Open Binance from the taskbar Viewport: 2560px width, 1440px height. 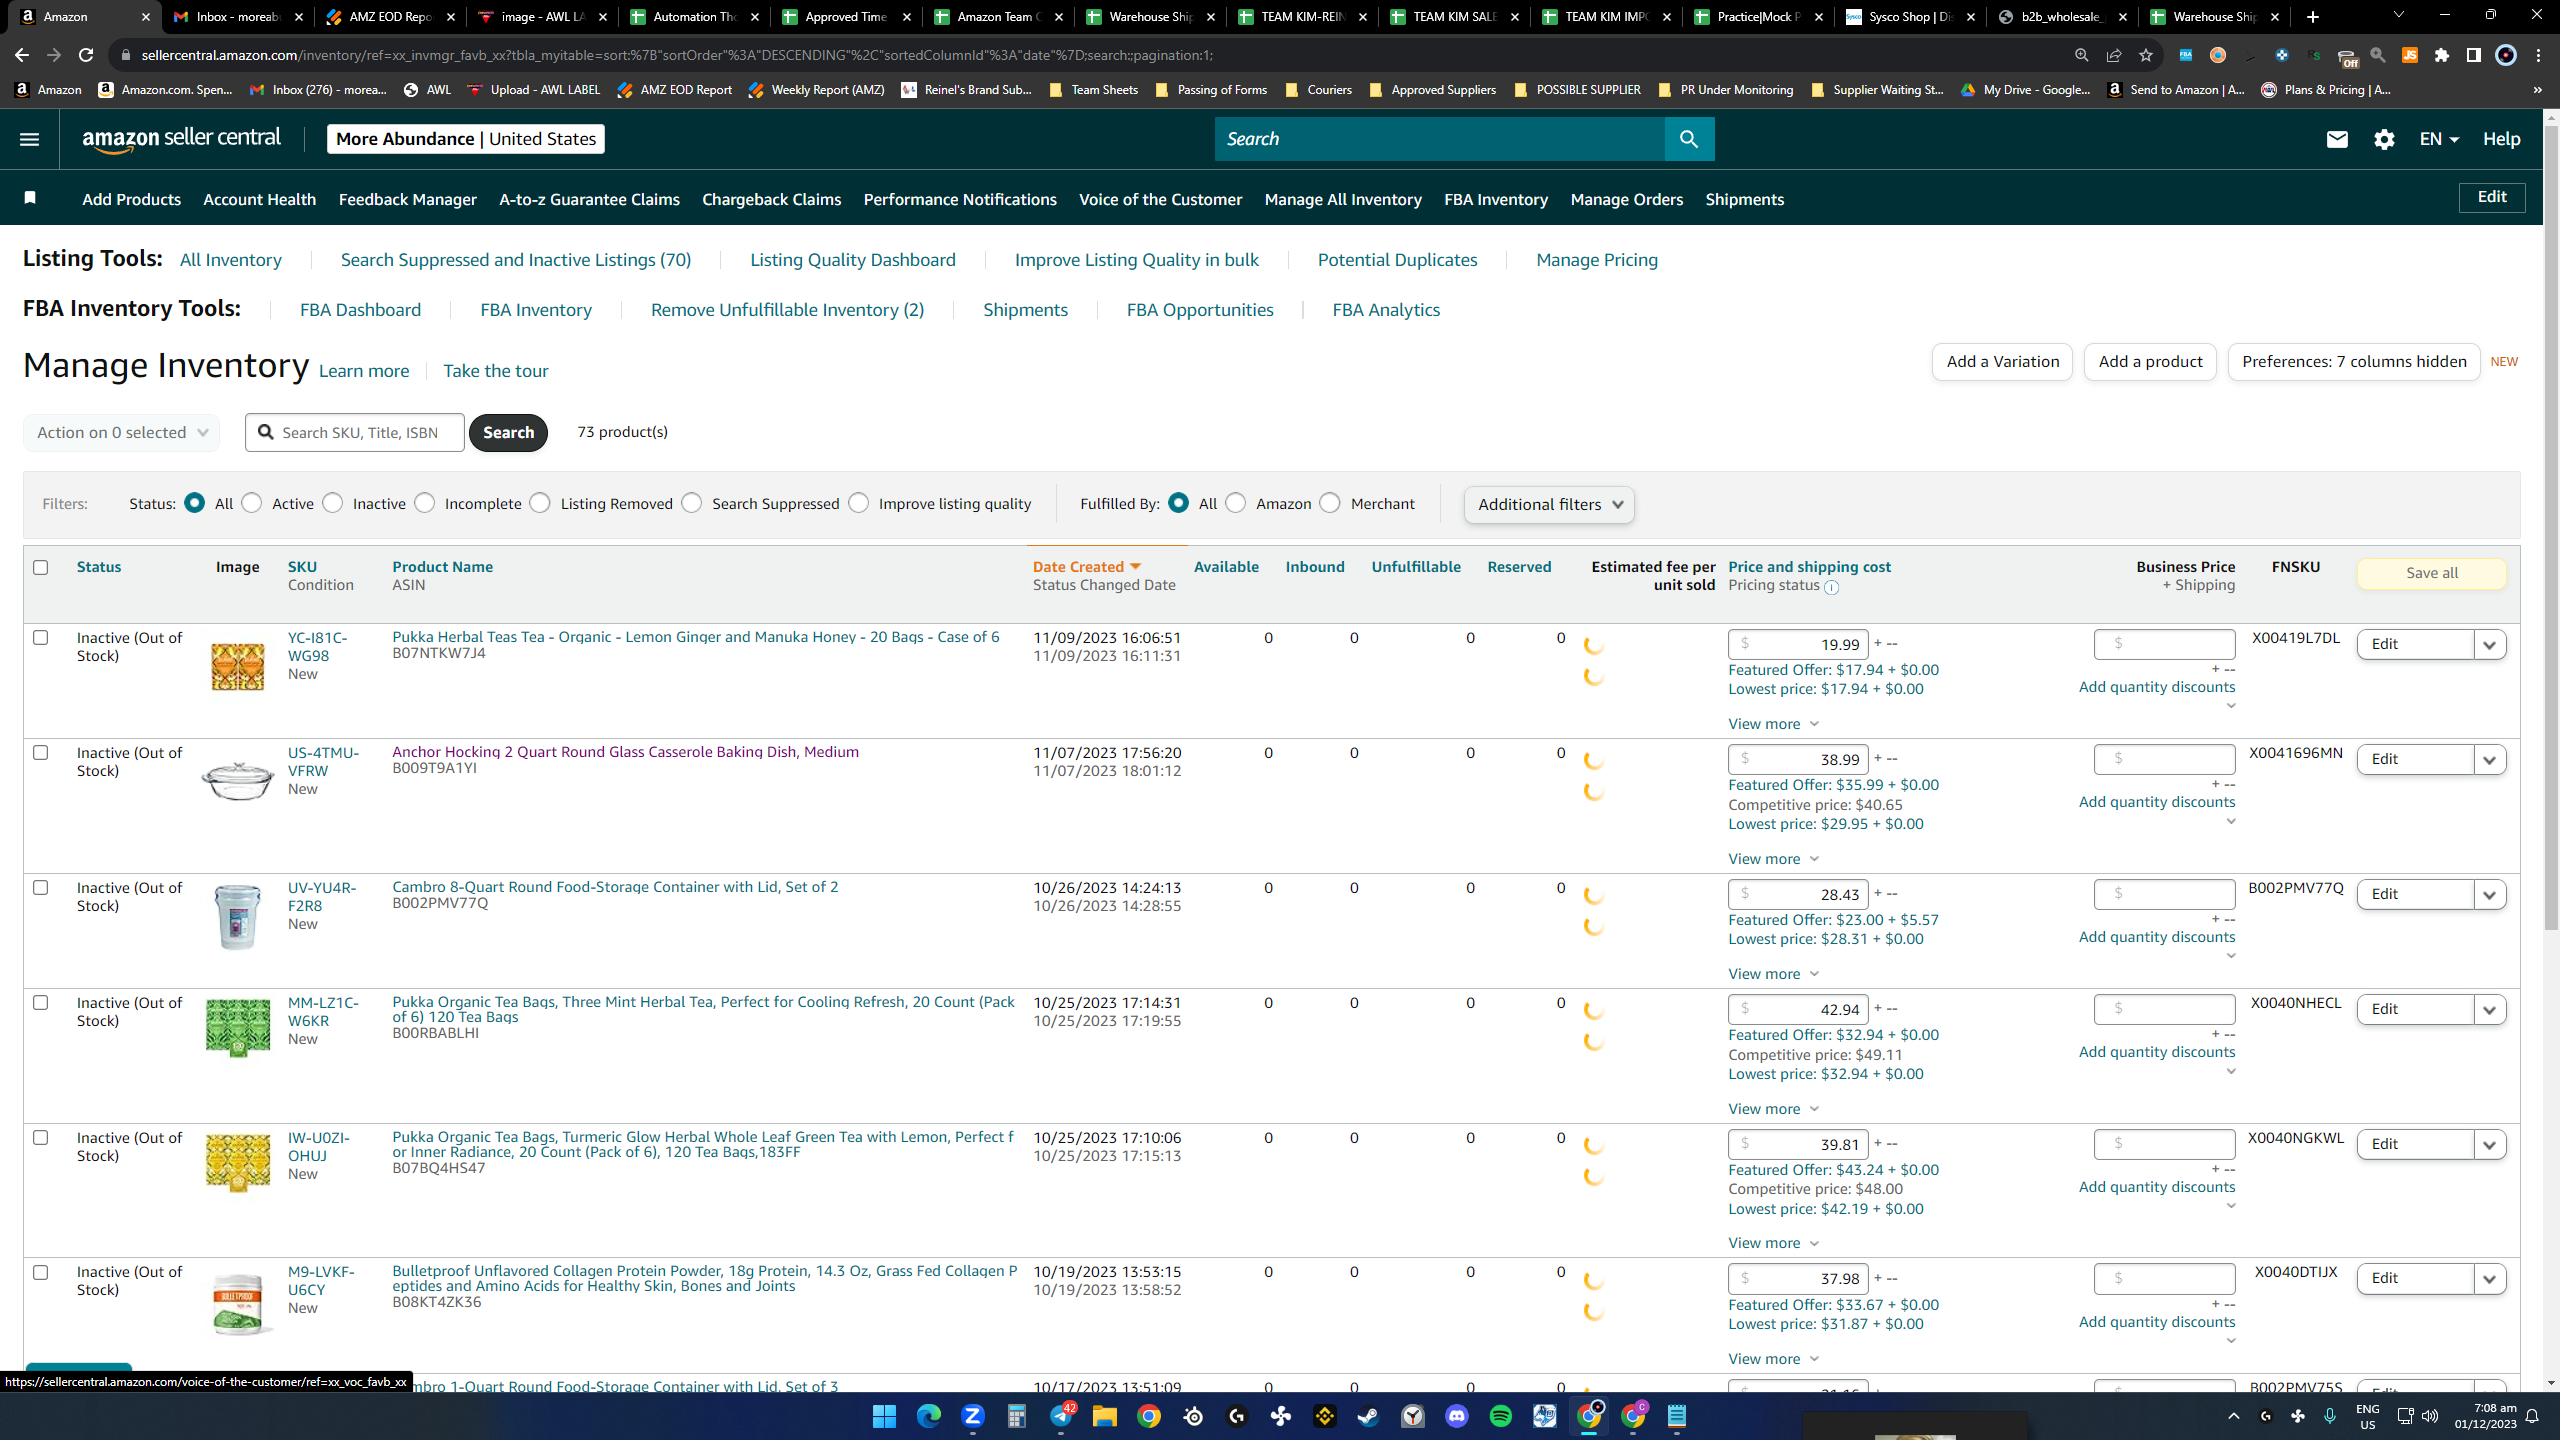pyautogui.click(x=1325, y=1416)
